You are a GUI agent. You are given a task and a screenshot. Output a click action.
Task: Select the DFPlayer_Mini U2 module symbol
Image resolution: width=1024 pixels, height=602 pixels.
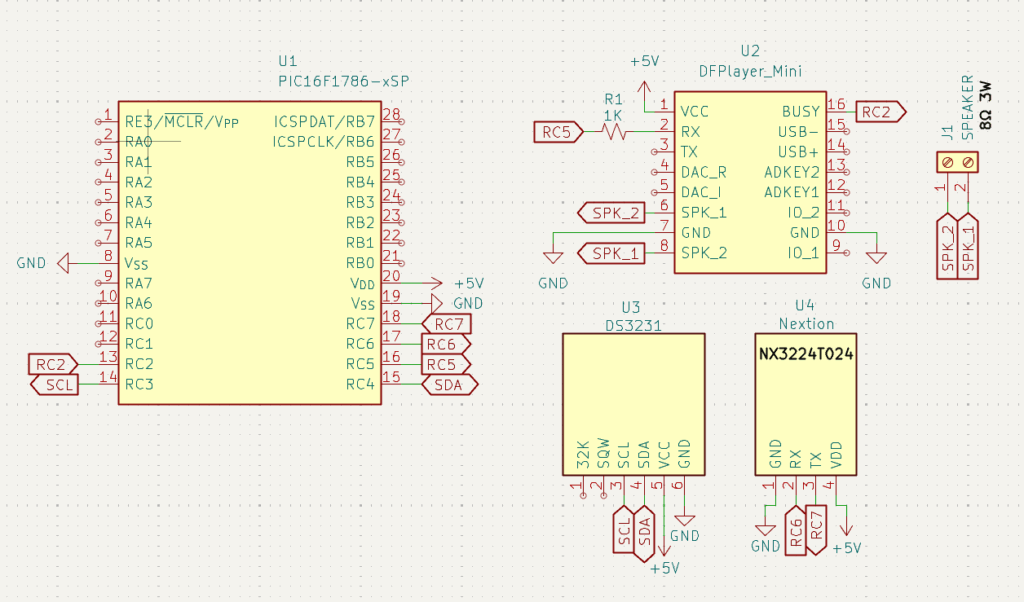761,182
